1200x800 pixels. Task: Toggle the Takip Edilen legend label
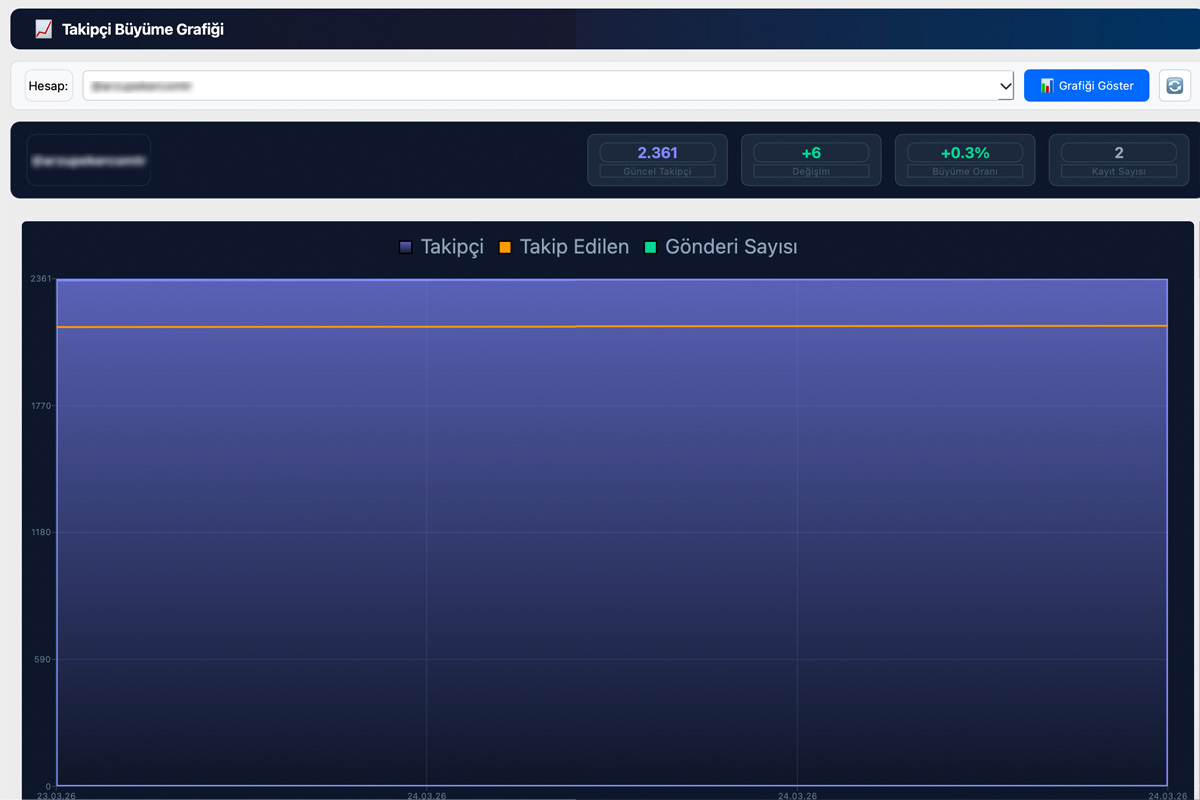[574, 247]
